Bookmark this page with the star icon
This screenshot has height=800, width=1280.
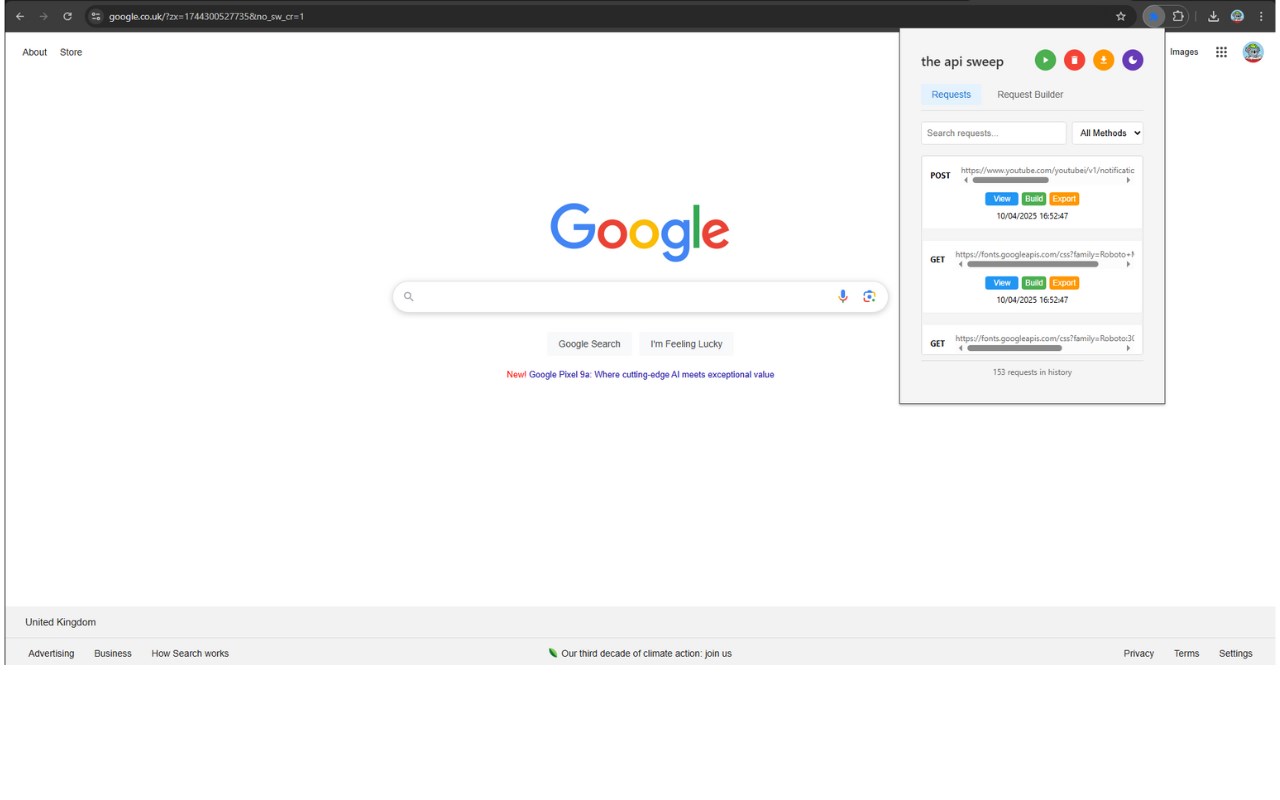point(1121,16)
